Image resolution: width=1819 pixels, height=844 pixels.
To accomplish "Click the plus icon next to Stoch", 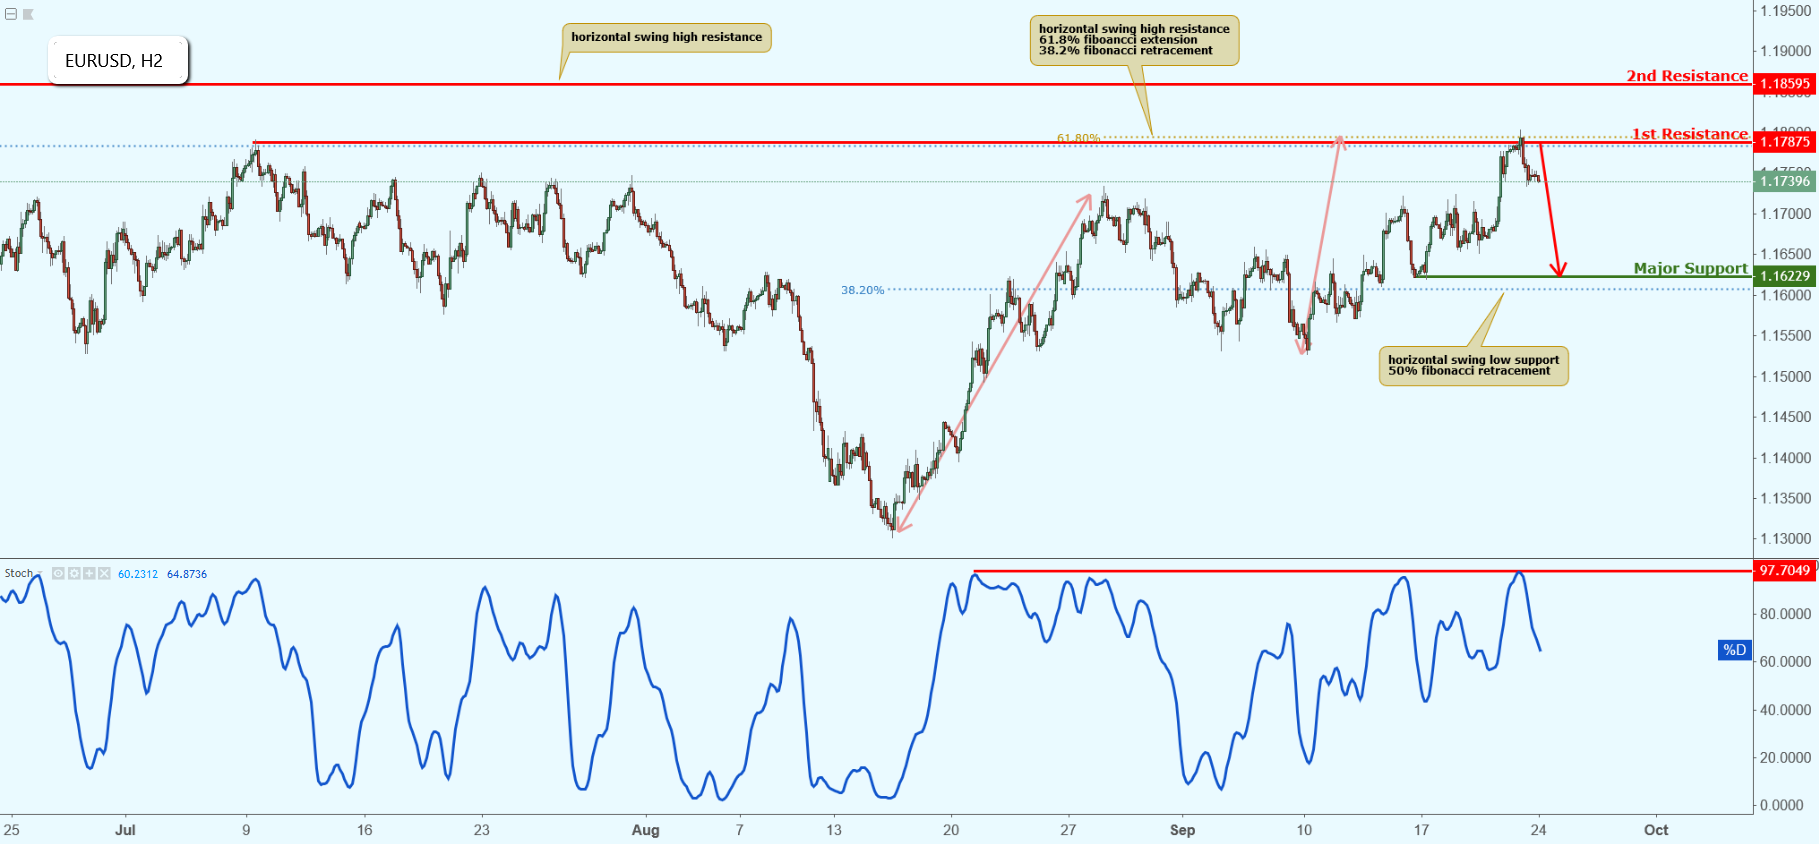I will 89,574.
